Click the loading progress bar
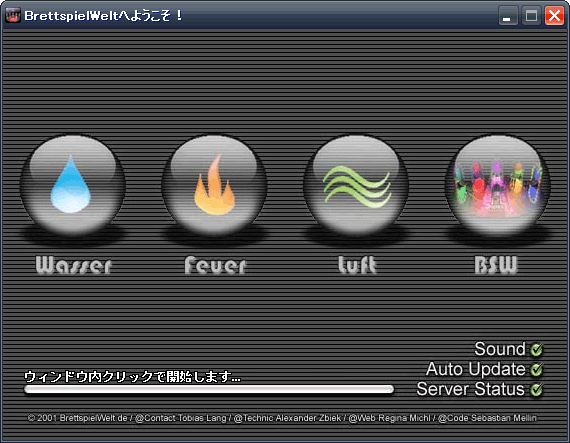 coord(209,389)
